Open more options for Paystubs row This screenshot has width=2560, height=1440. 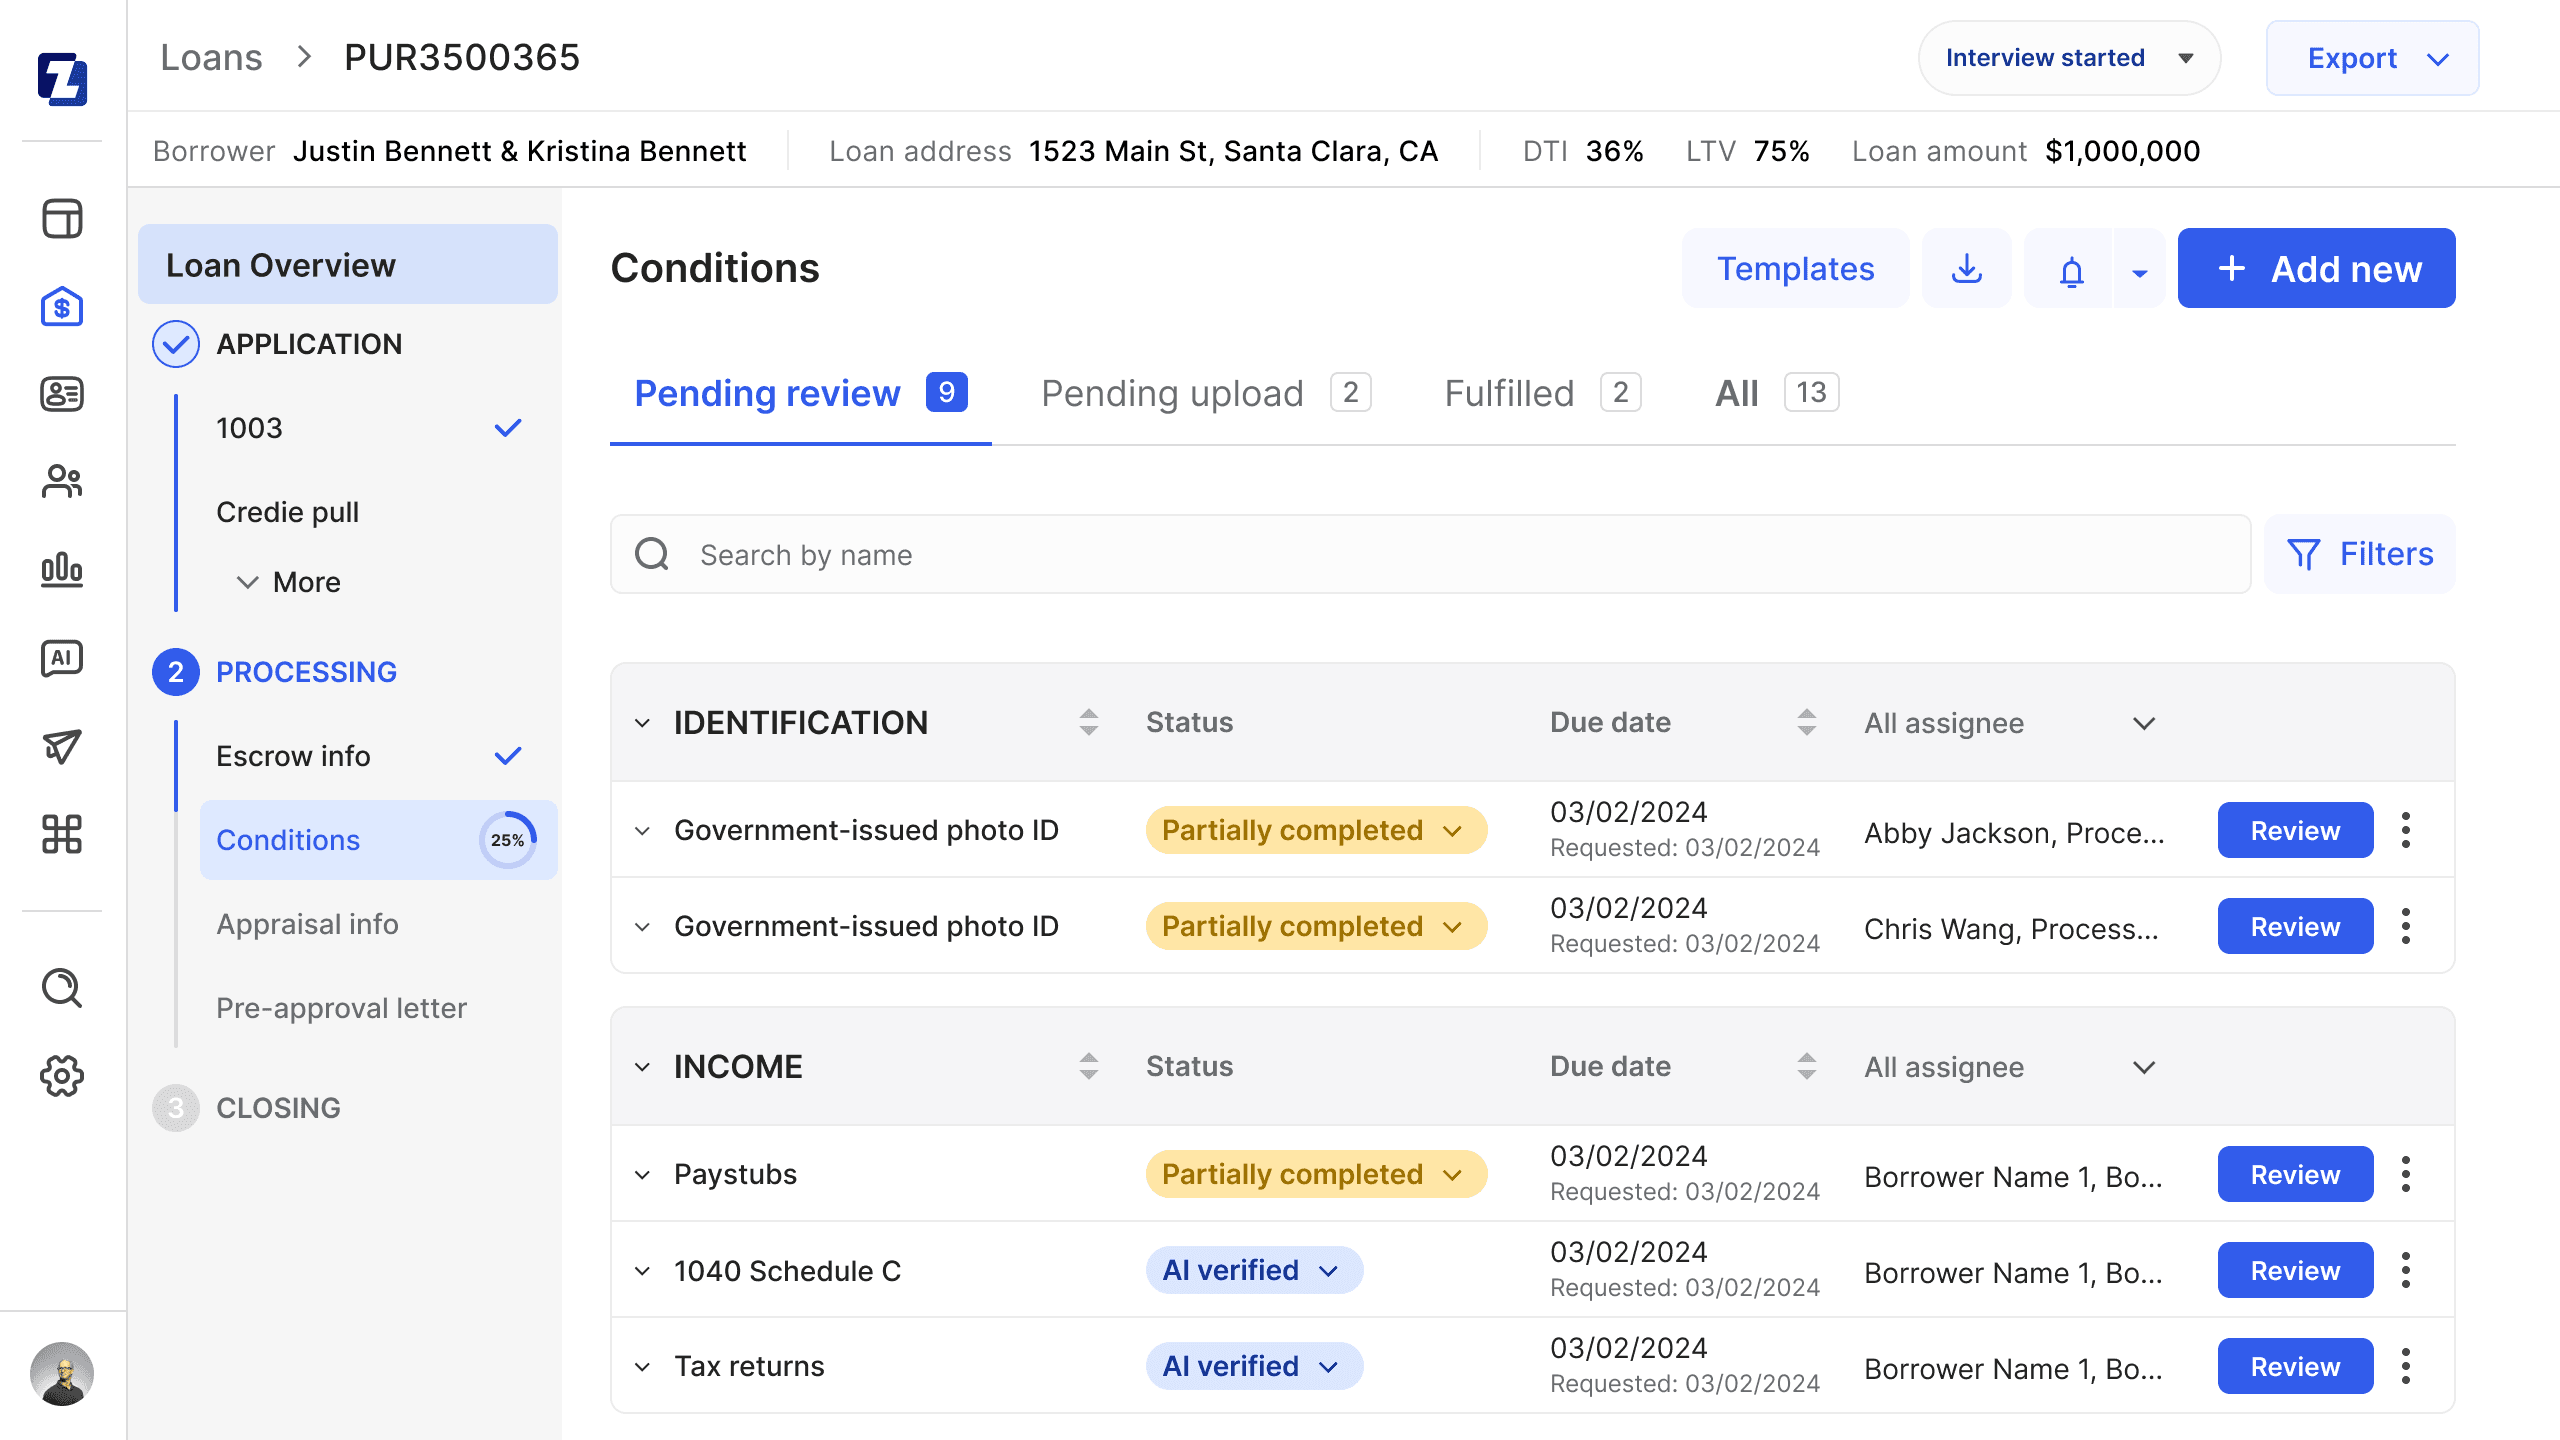[x=2406, y=1174]
